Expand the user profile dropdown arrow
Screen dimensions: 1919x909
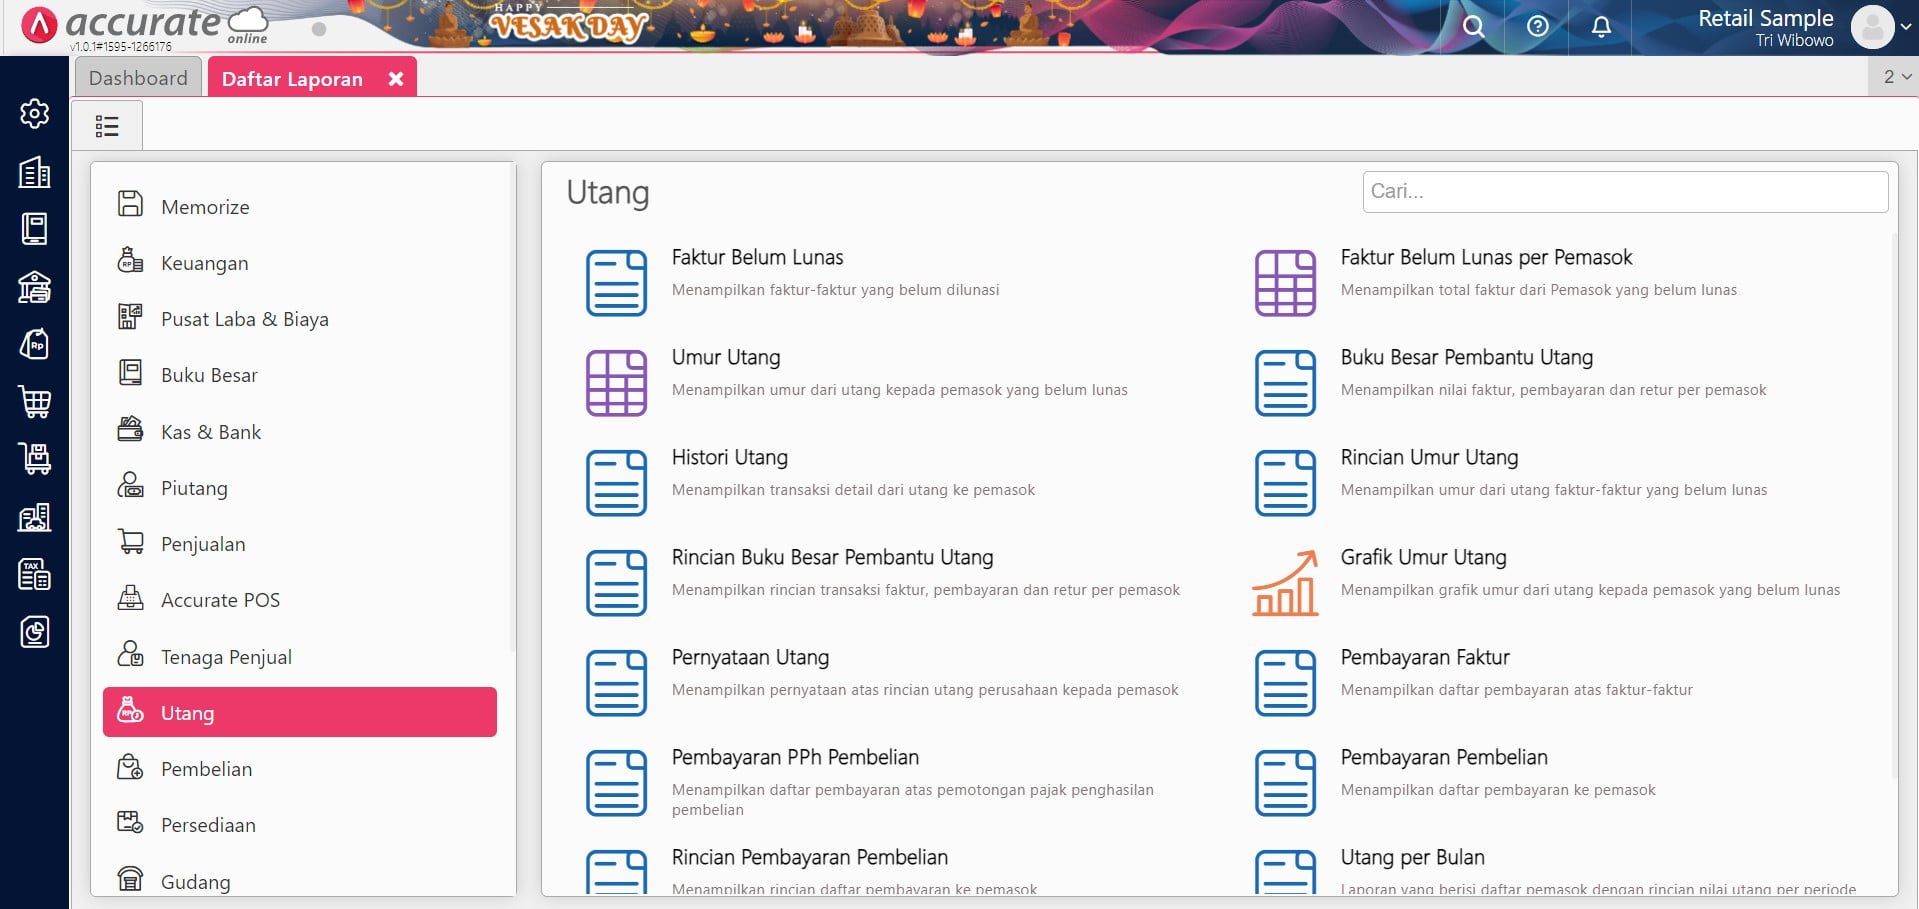[x=1906, y=28]
